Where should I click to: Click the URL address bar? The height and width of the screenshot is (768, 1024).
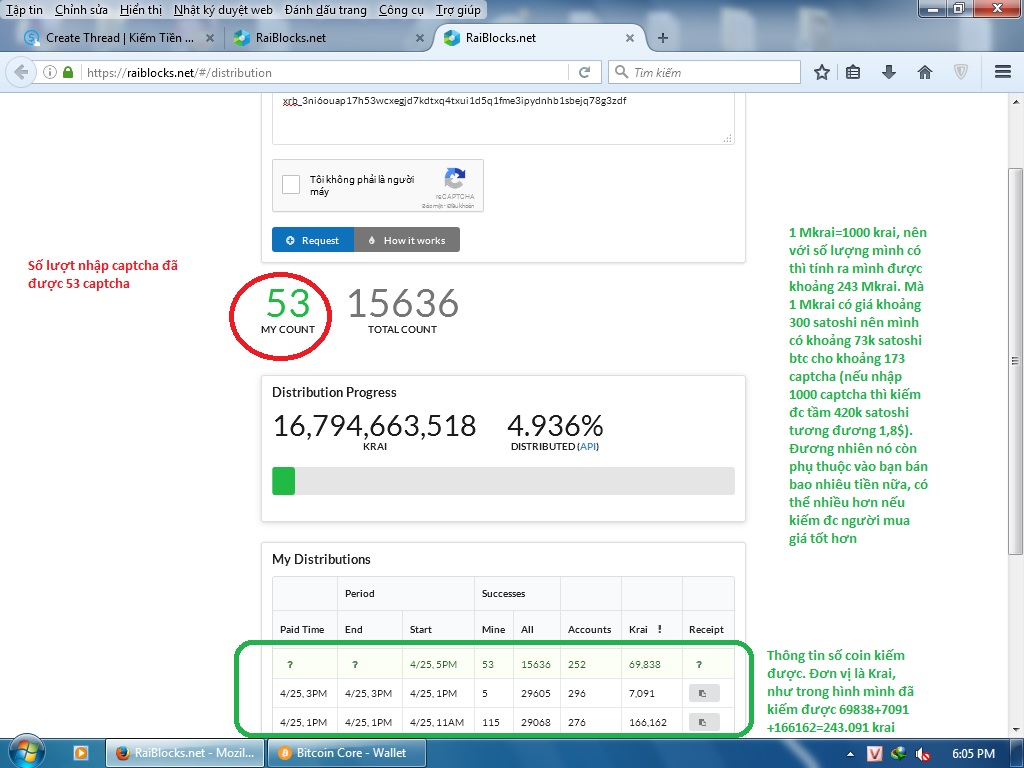tap(325, 72)
